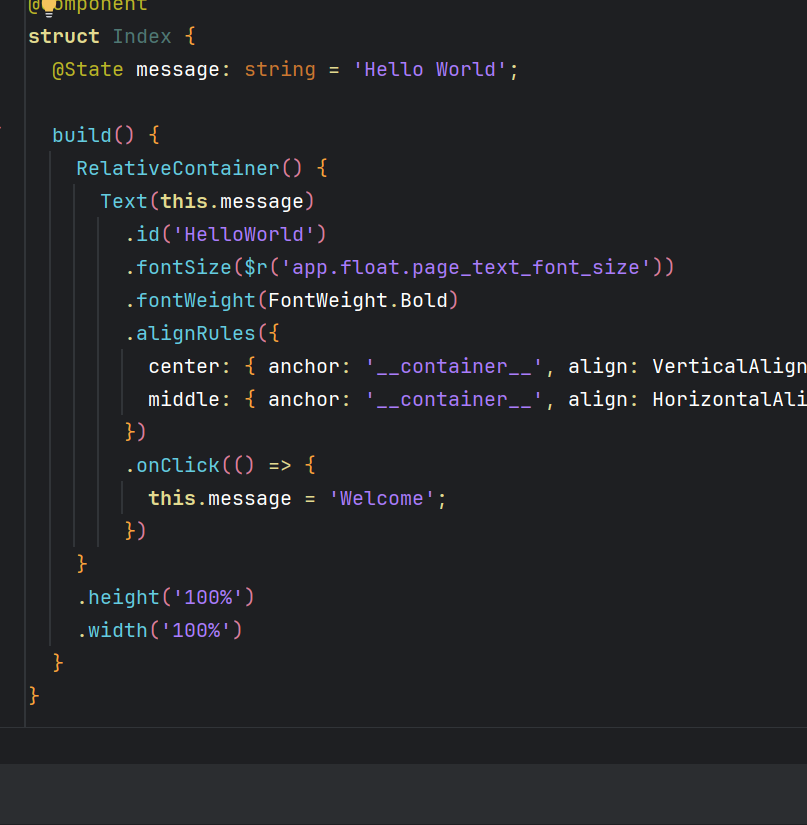Click '__container__' string on middle line

coord(454,400)
